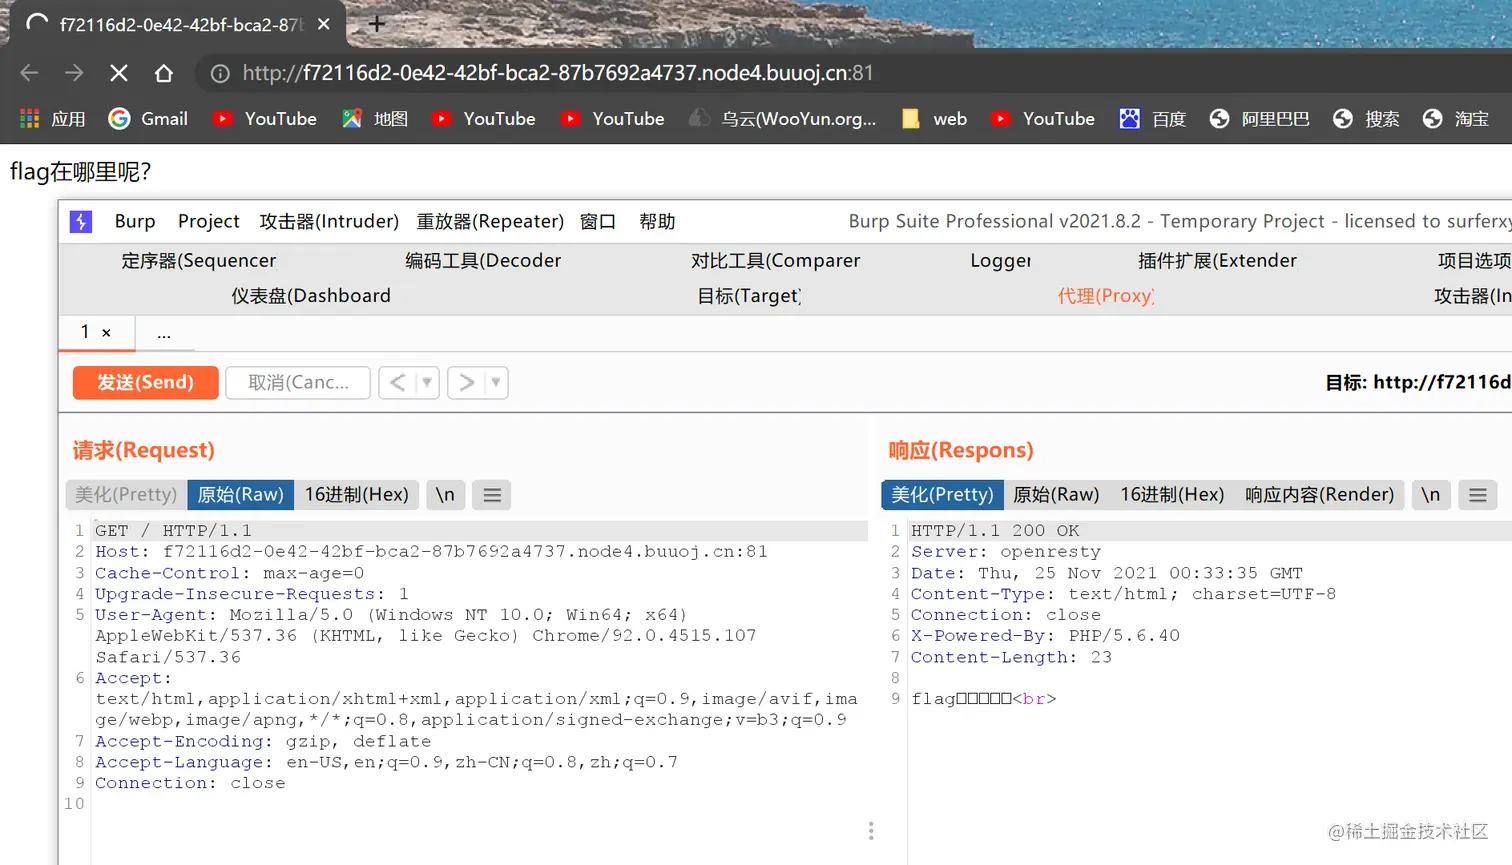The height and width of the screenshot is (865, 1512).
Task: Go to next request in history
Action: [x=465, y=382]
